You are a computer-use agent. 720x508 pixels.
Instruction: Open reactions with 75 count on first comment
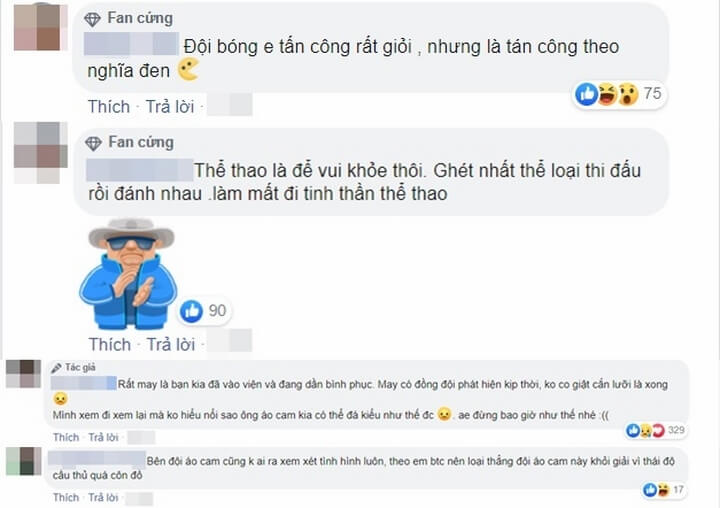click(x=619, y=94)
